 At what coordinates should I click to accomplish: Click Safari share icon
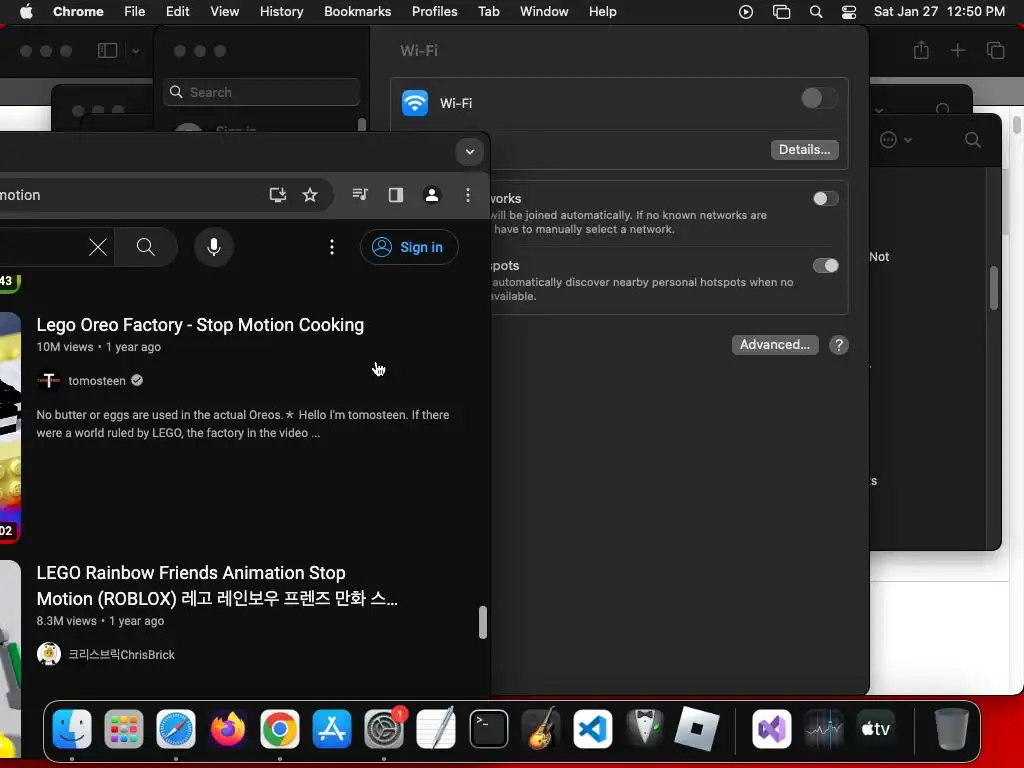921,50
